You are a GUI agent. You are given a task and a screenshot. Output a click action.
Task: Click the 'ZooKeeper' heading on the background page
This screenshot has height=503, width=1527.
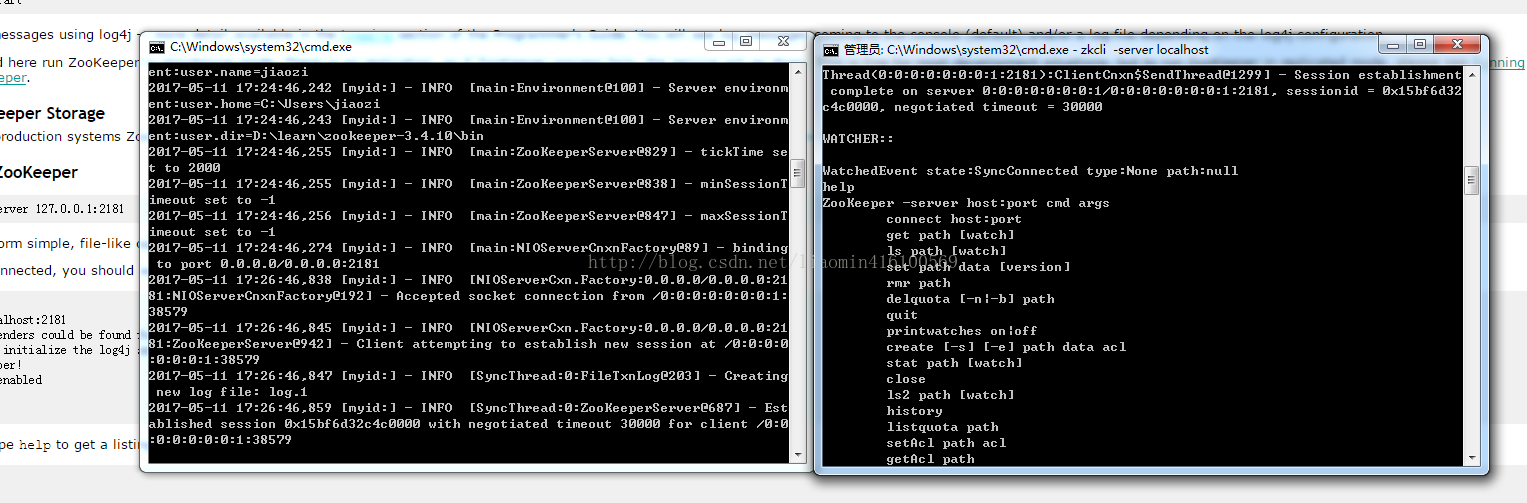coord(38,172)
